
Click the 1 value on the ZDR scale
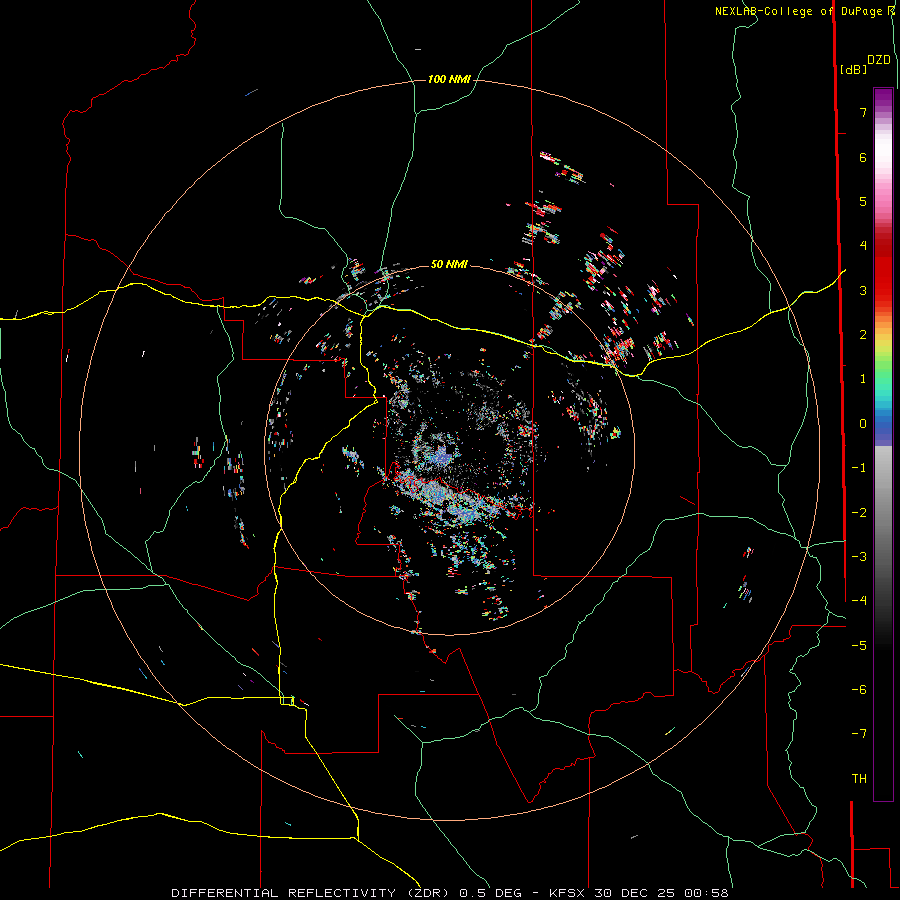point(863,379)
